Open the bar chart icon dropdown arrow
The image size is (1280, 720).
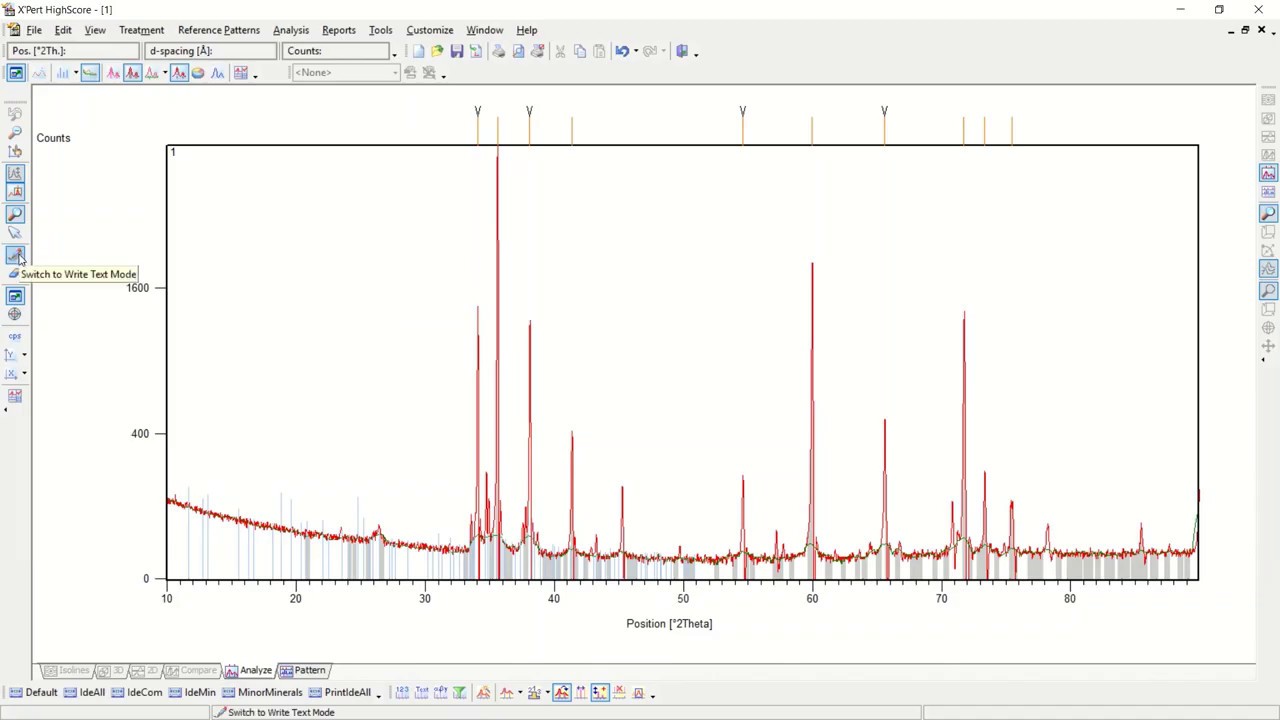[75, 74]
